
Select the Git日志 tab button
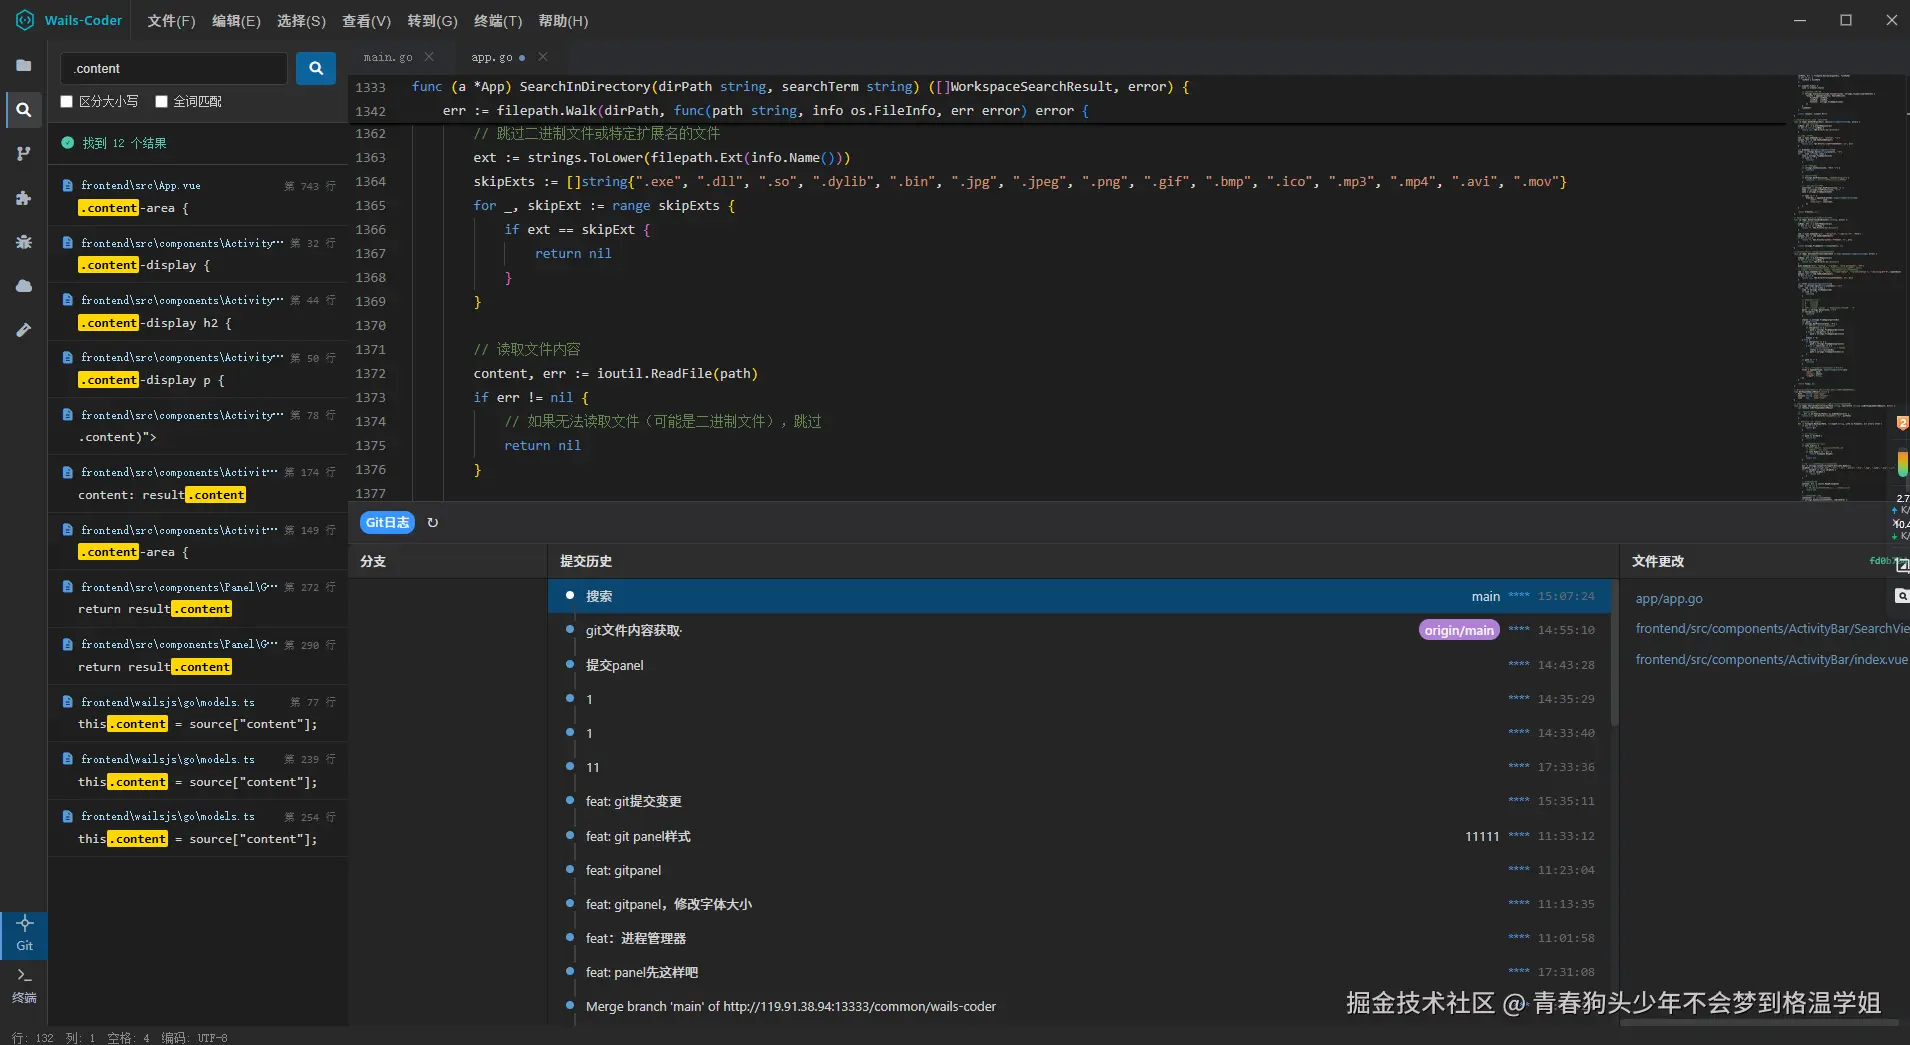387,523
